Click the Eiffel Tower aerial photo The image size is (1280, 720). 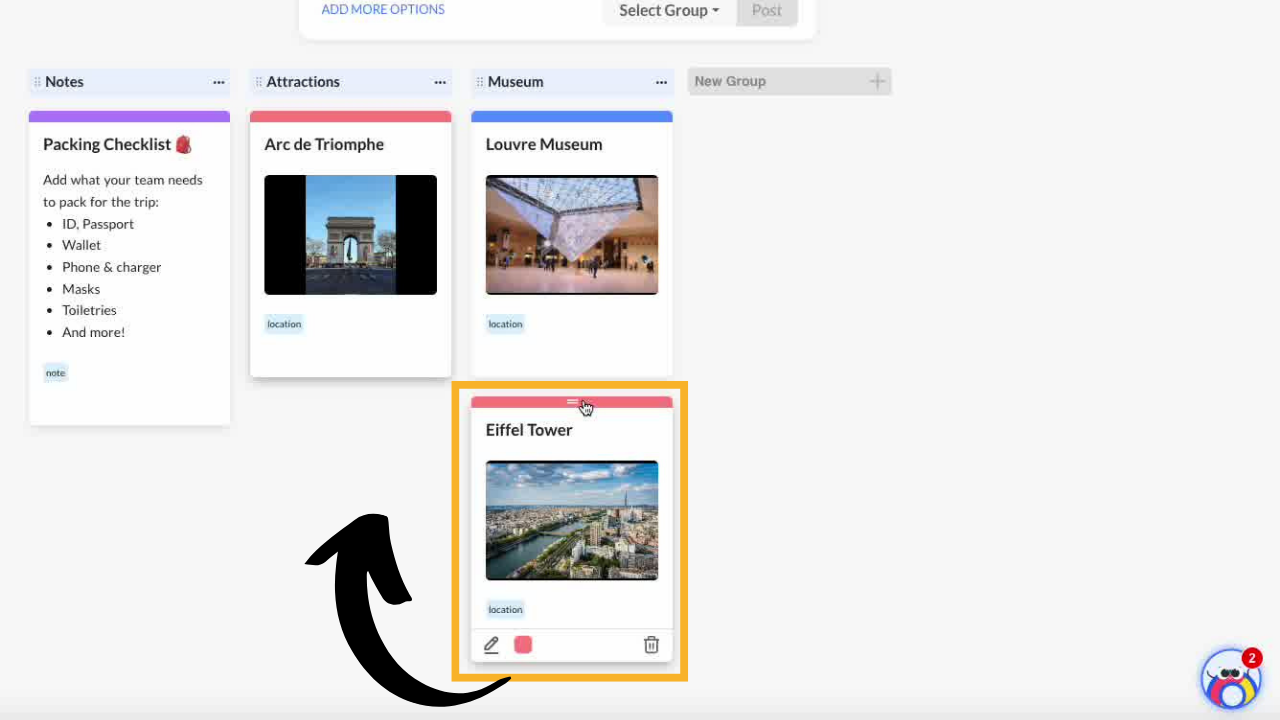pyautogui.click(x=572, y=520)
